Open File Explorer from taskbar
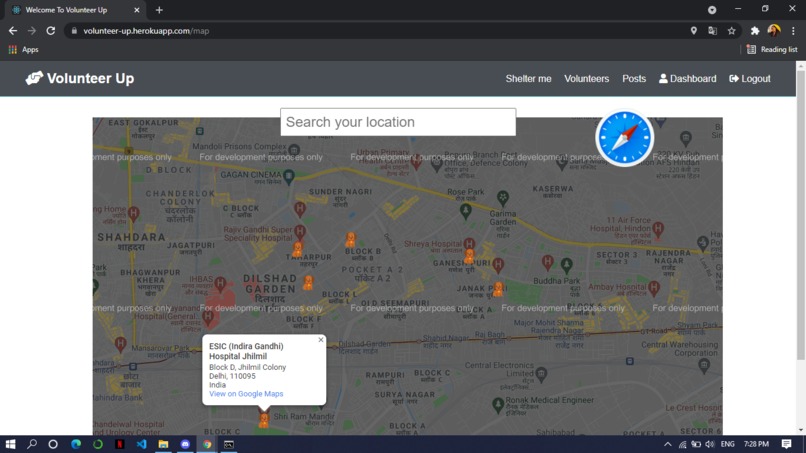The height and width of the screenshot is (453, 806). (x=163, y=444)
